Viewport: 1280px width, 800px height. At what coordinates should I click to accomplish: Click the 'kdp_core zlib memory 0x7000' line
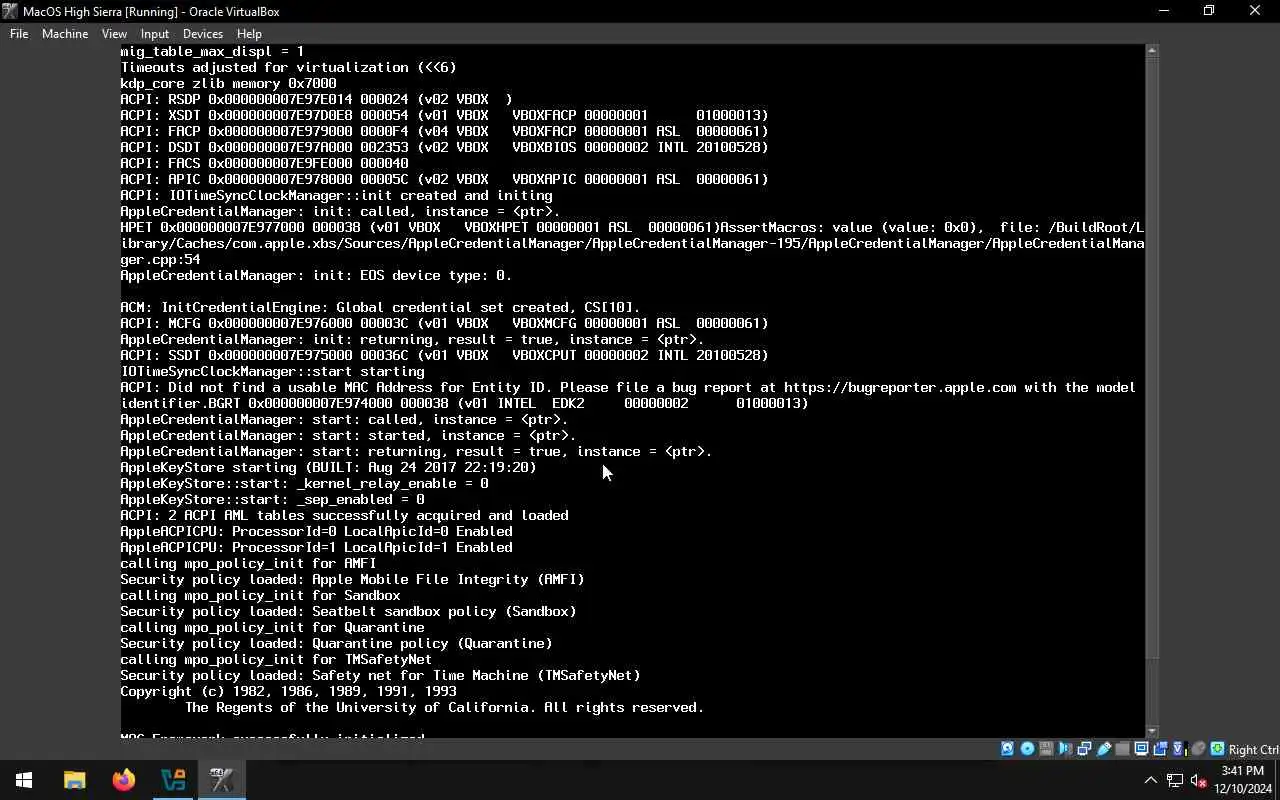coord(228,83)
